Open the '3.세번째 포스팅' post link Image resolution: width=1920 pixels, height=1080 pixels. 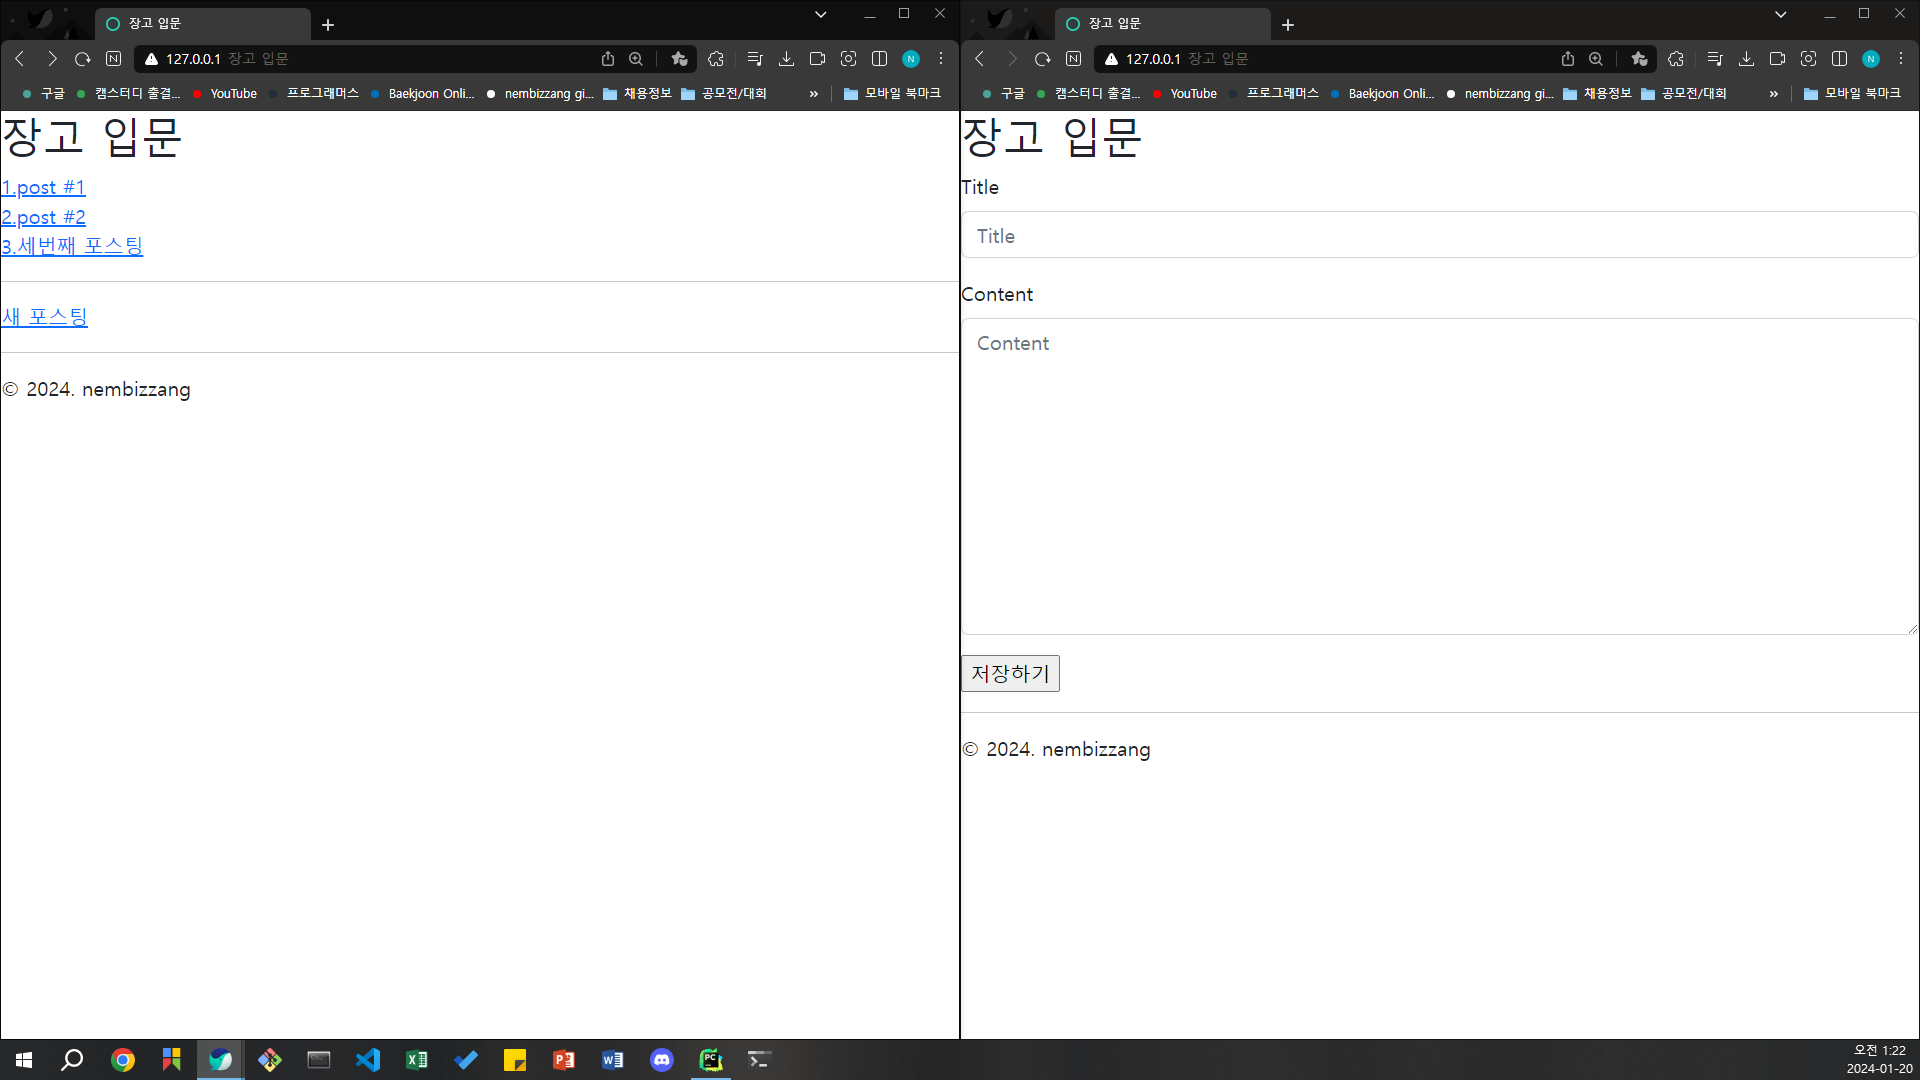click(x=72, y=246)
